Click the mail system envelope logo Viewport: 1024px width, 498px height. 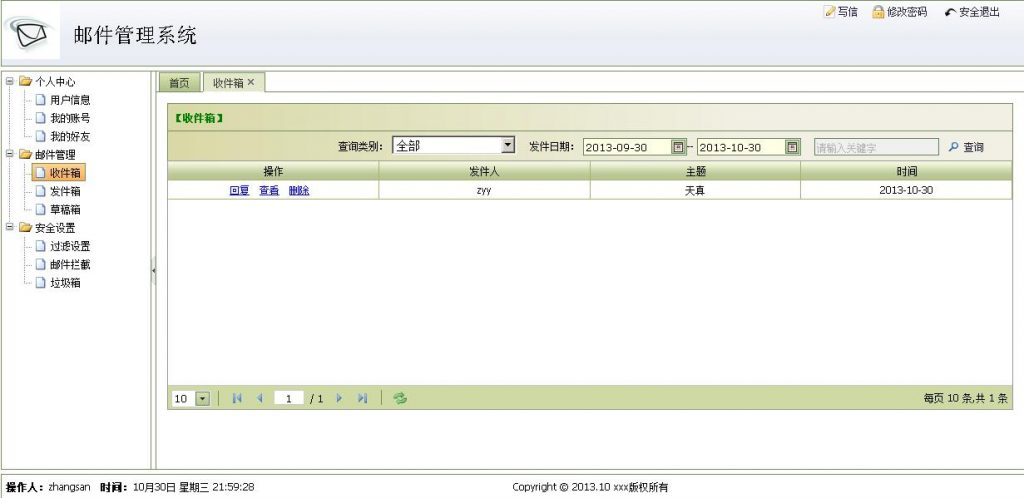click(31, 33)
